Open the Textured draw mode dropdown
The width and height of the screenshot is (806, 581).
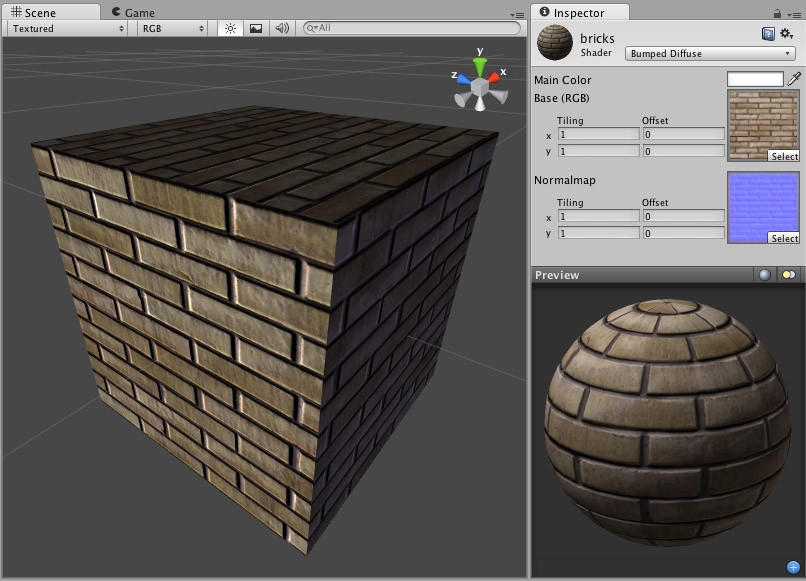point(65,29)
